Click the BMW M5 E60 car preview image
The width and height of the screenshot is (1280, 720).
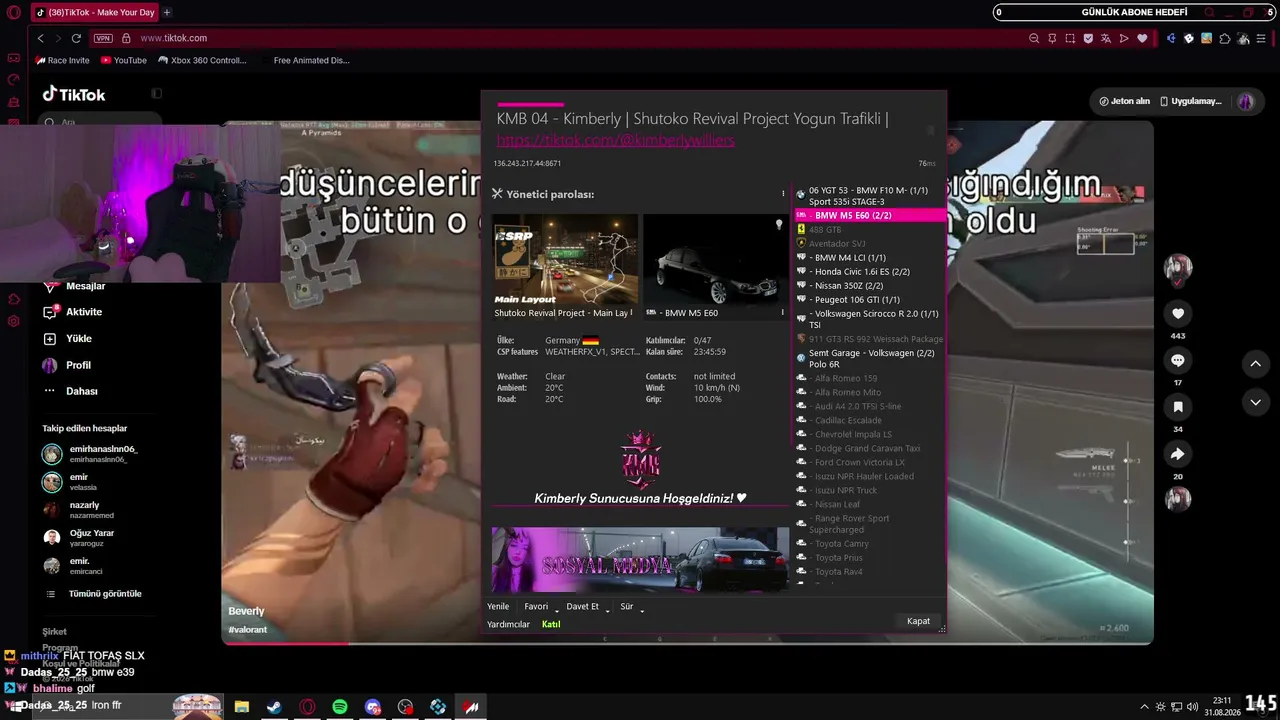715,259
